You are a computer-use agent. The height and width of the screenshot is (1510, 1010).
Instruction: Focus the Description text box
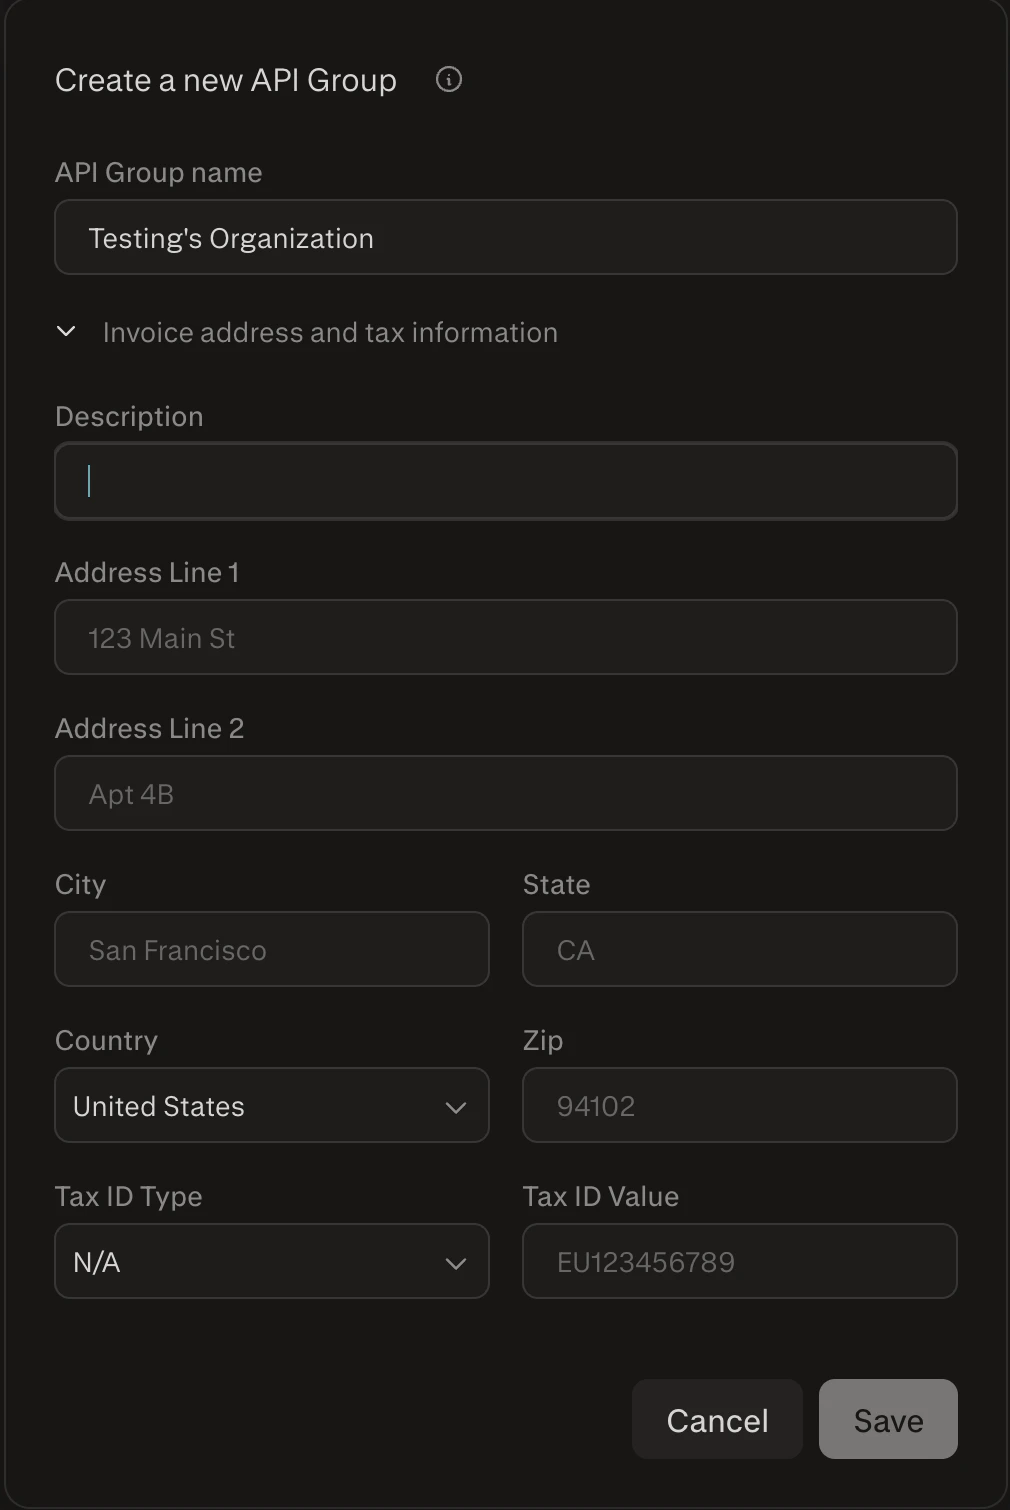pyautogui.click(x=505, y=481)
